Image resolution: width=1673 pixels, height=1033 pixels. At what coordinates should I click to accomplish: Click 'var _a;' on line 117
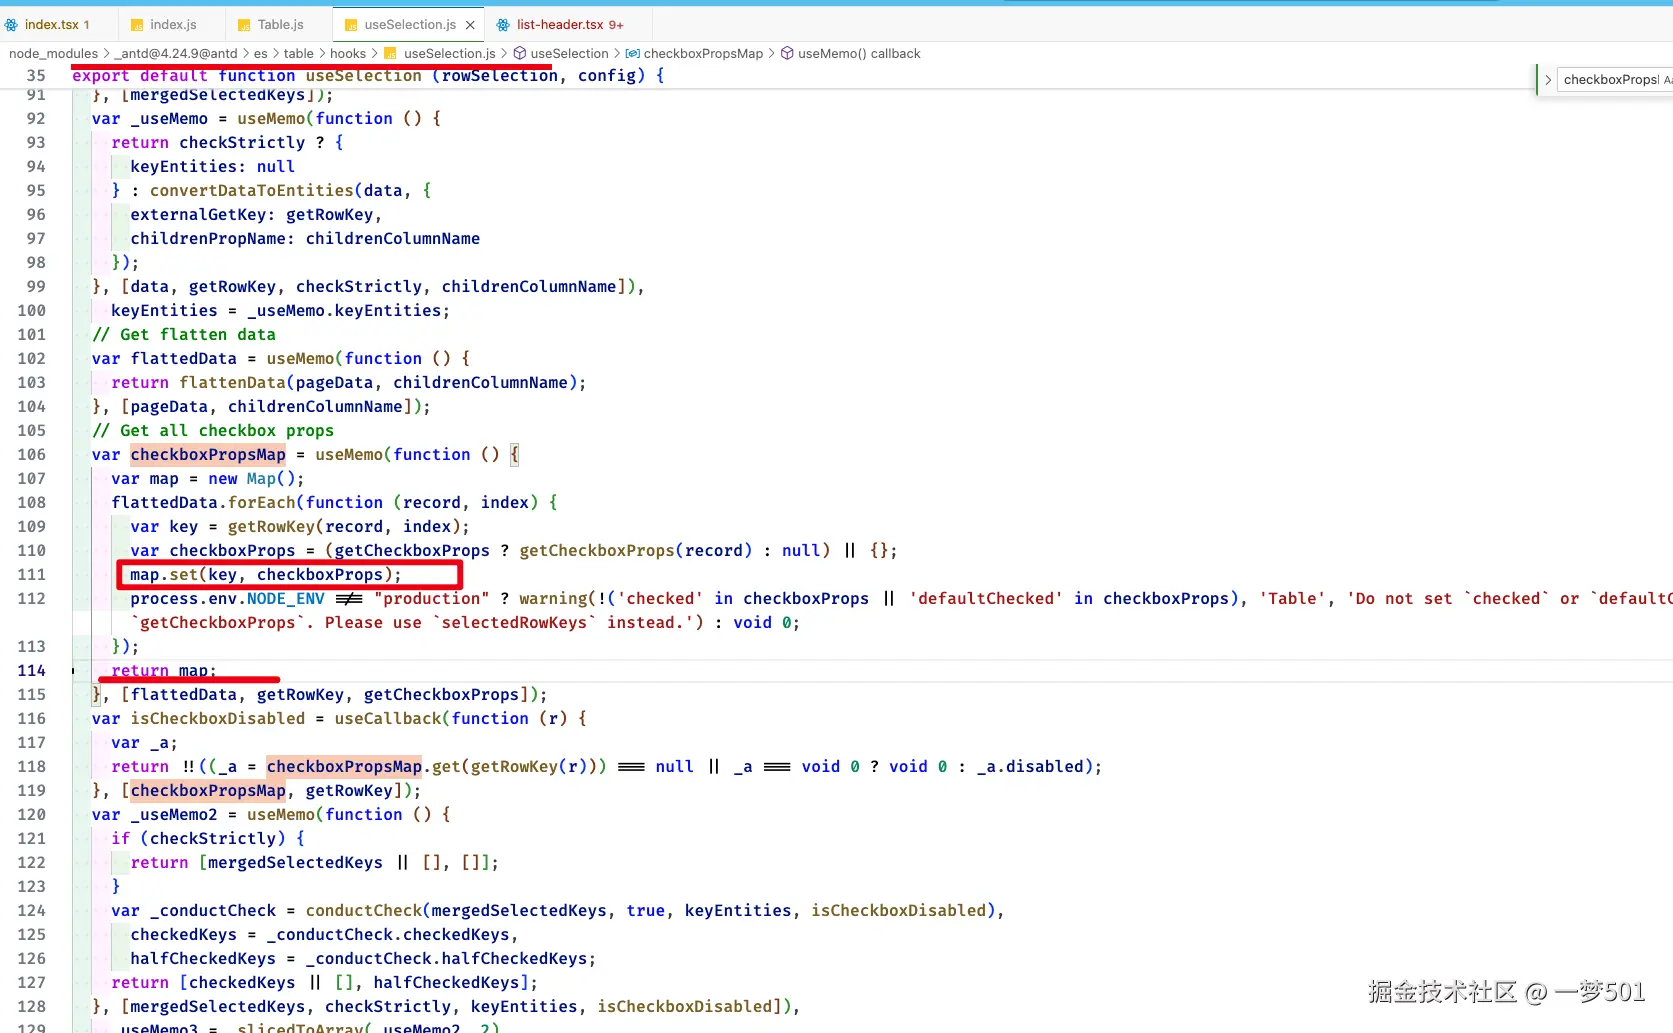tap(145, 743)
